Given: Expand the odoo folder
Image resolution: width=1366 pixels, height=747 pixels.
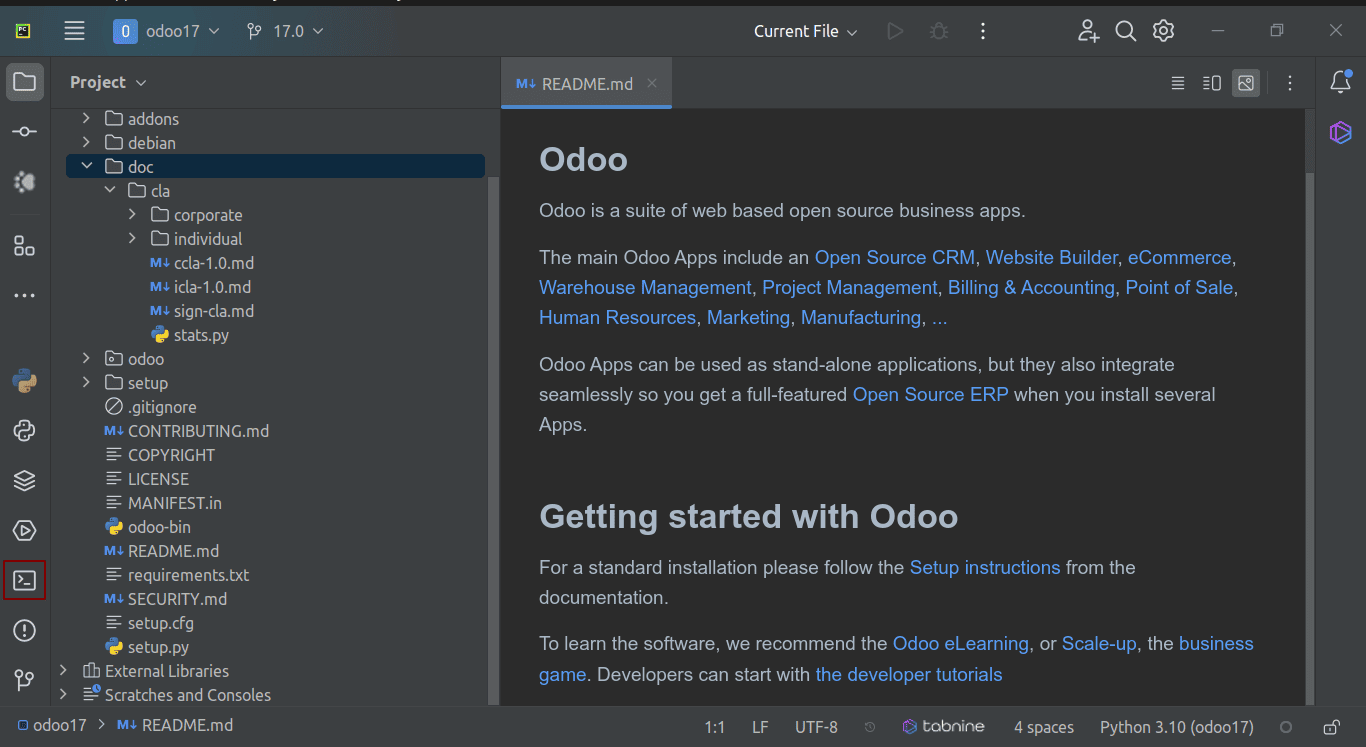Looking at the screenshot, I should [x=86, y=358].
